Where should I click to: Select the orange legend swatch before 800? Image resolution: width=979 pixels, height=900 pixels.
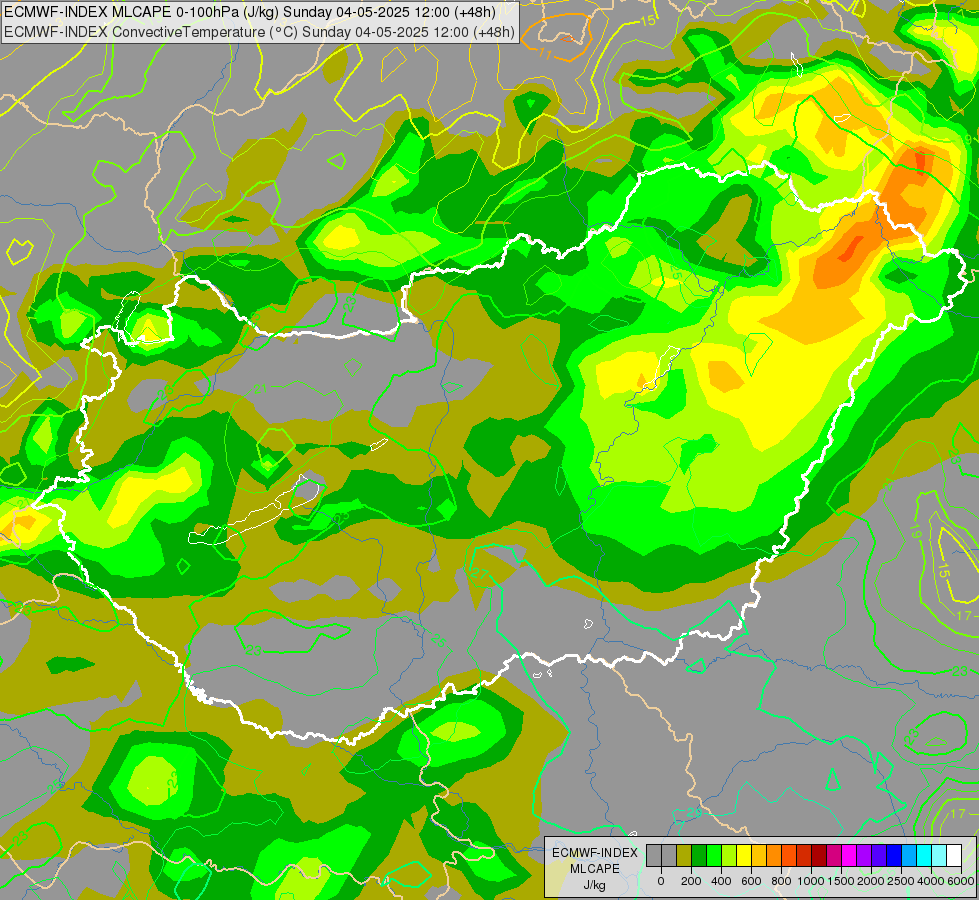(774, 855)
